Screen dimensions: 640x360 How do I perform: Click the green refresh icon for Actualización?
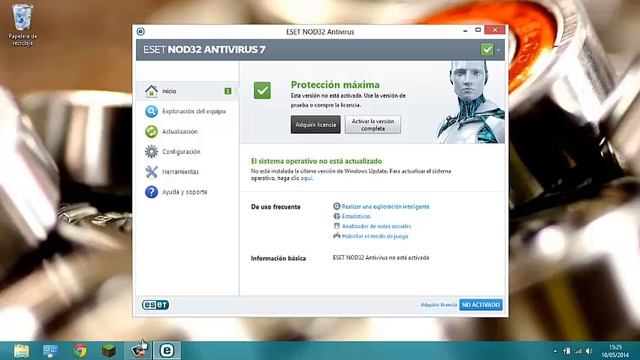coord(151,131)
